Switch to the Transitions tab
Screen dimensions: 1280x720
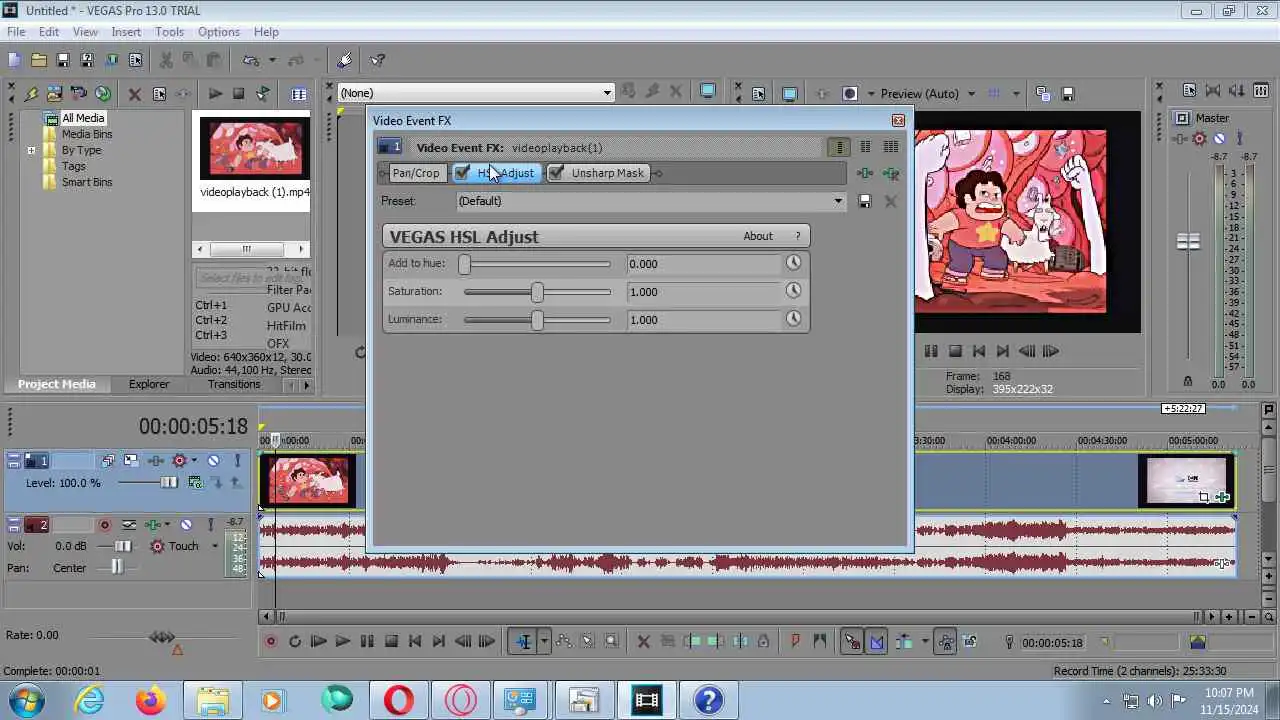tap(234, 384)
